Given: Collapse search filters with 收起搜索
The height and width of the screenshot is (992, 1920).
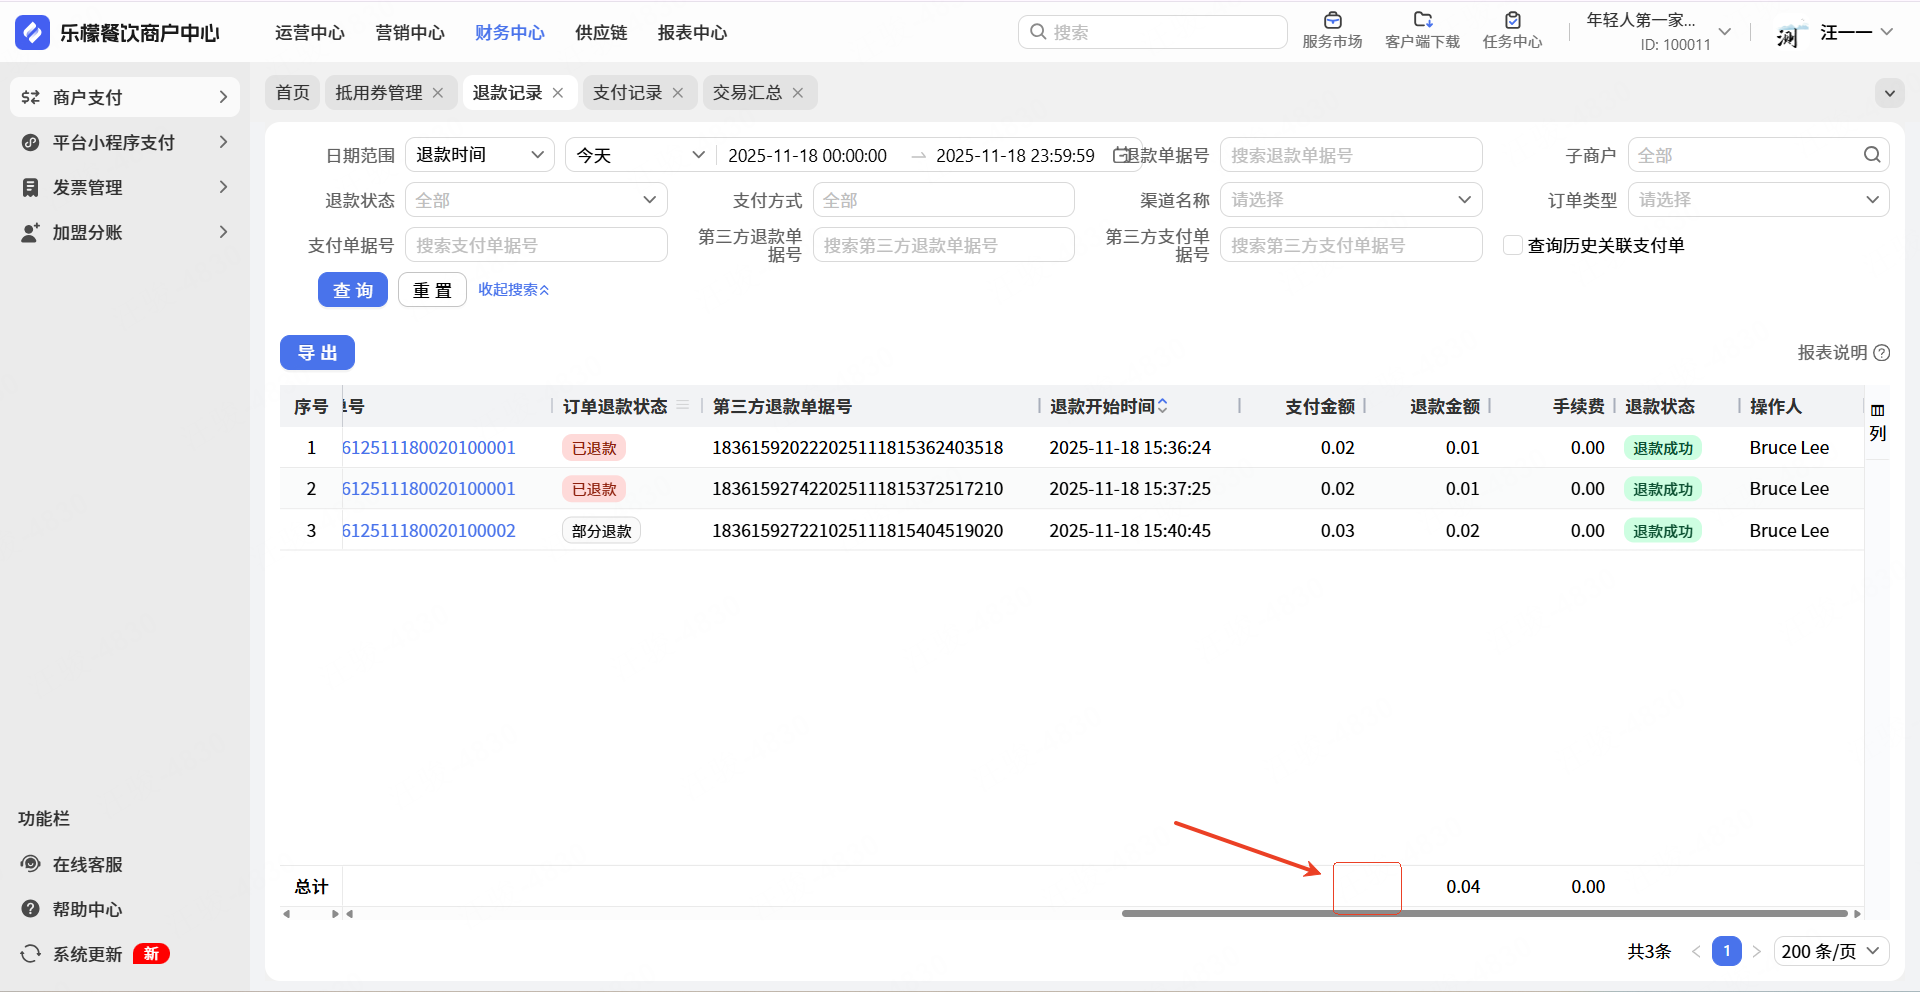Looking at the screenshot, I should (513, 290).
